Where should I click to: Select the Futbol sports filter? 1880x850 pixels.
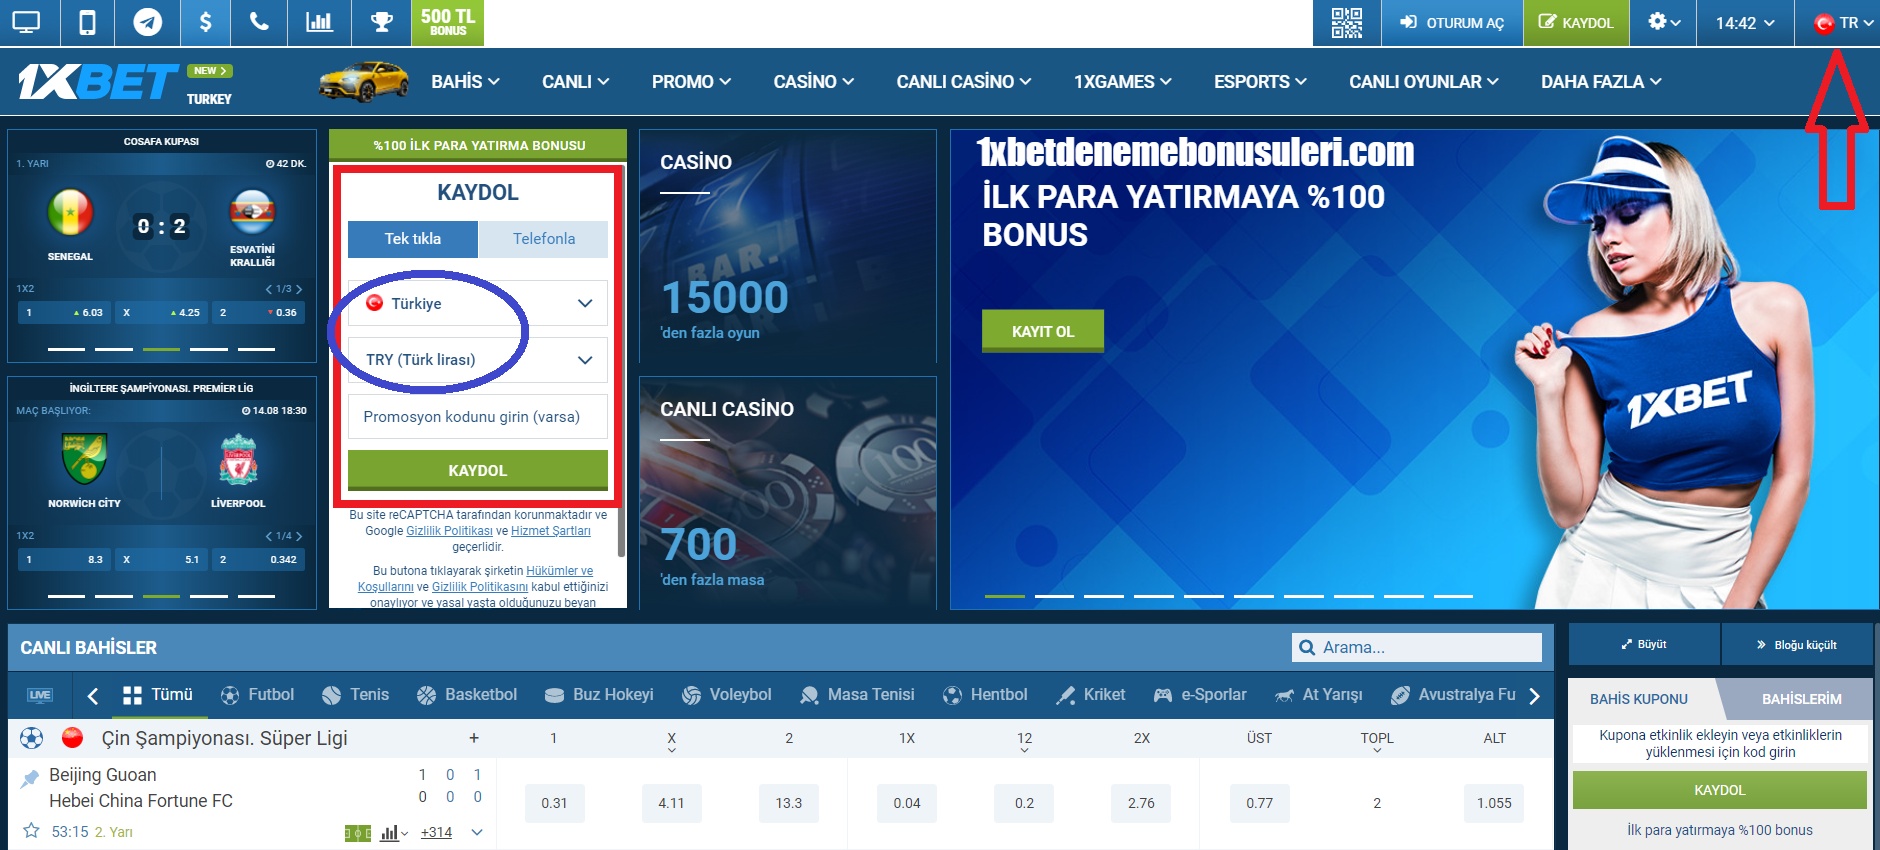point(258,695)
